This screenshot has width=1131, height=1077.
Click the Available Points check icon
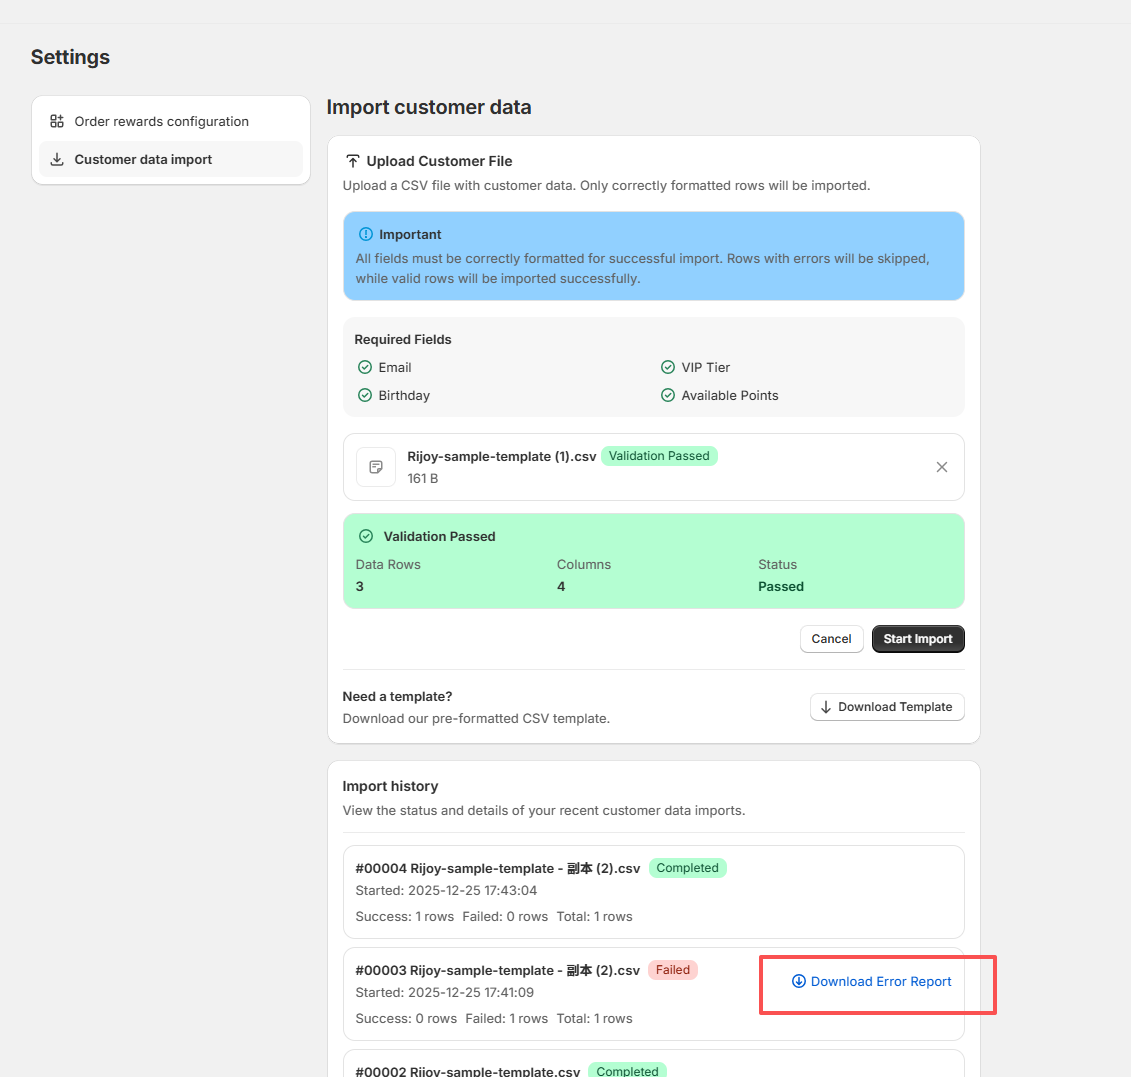coord(668,395)
